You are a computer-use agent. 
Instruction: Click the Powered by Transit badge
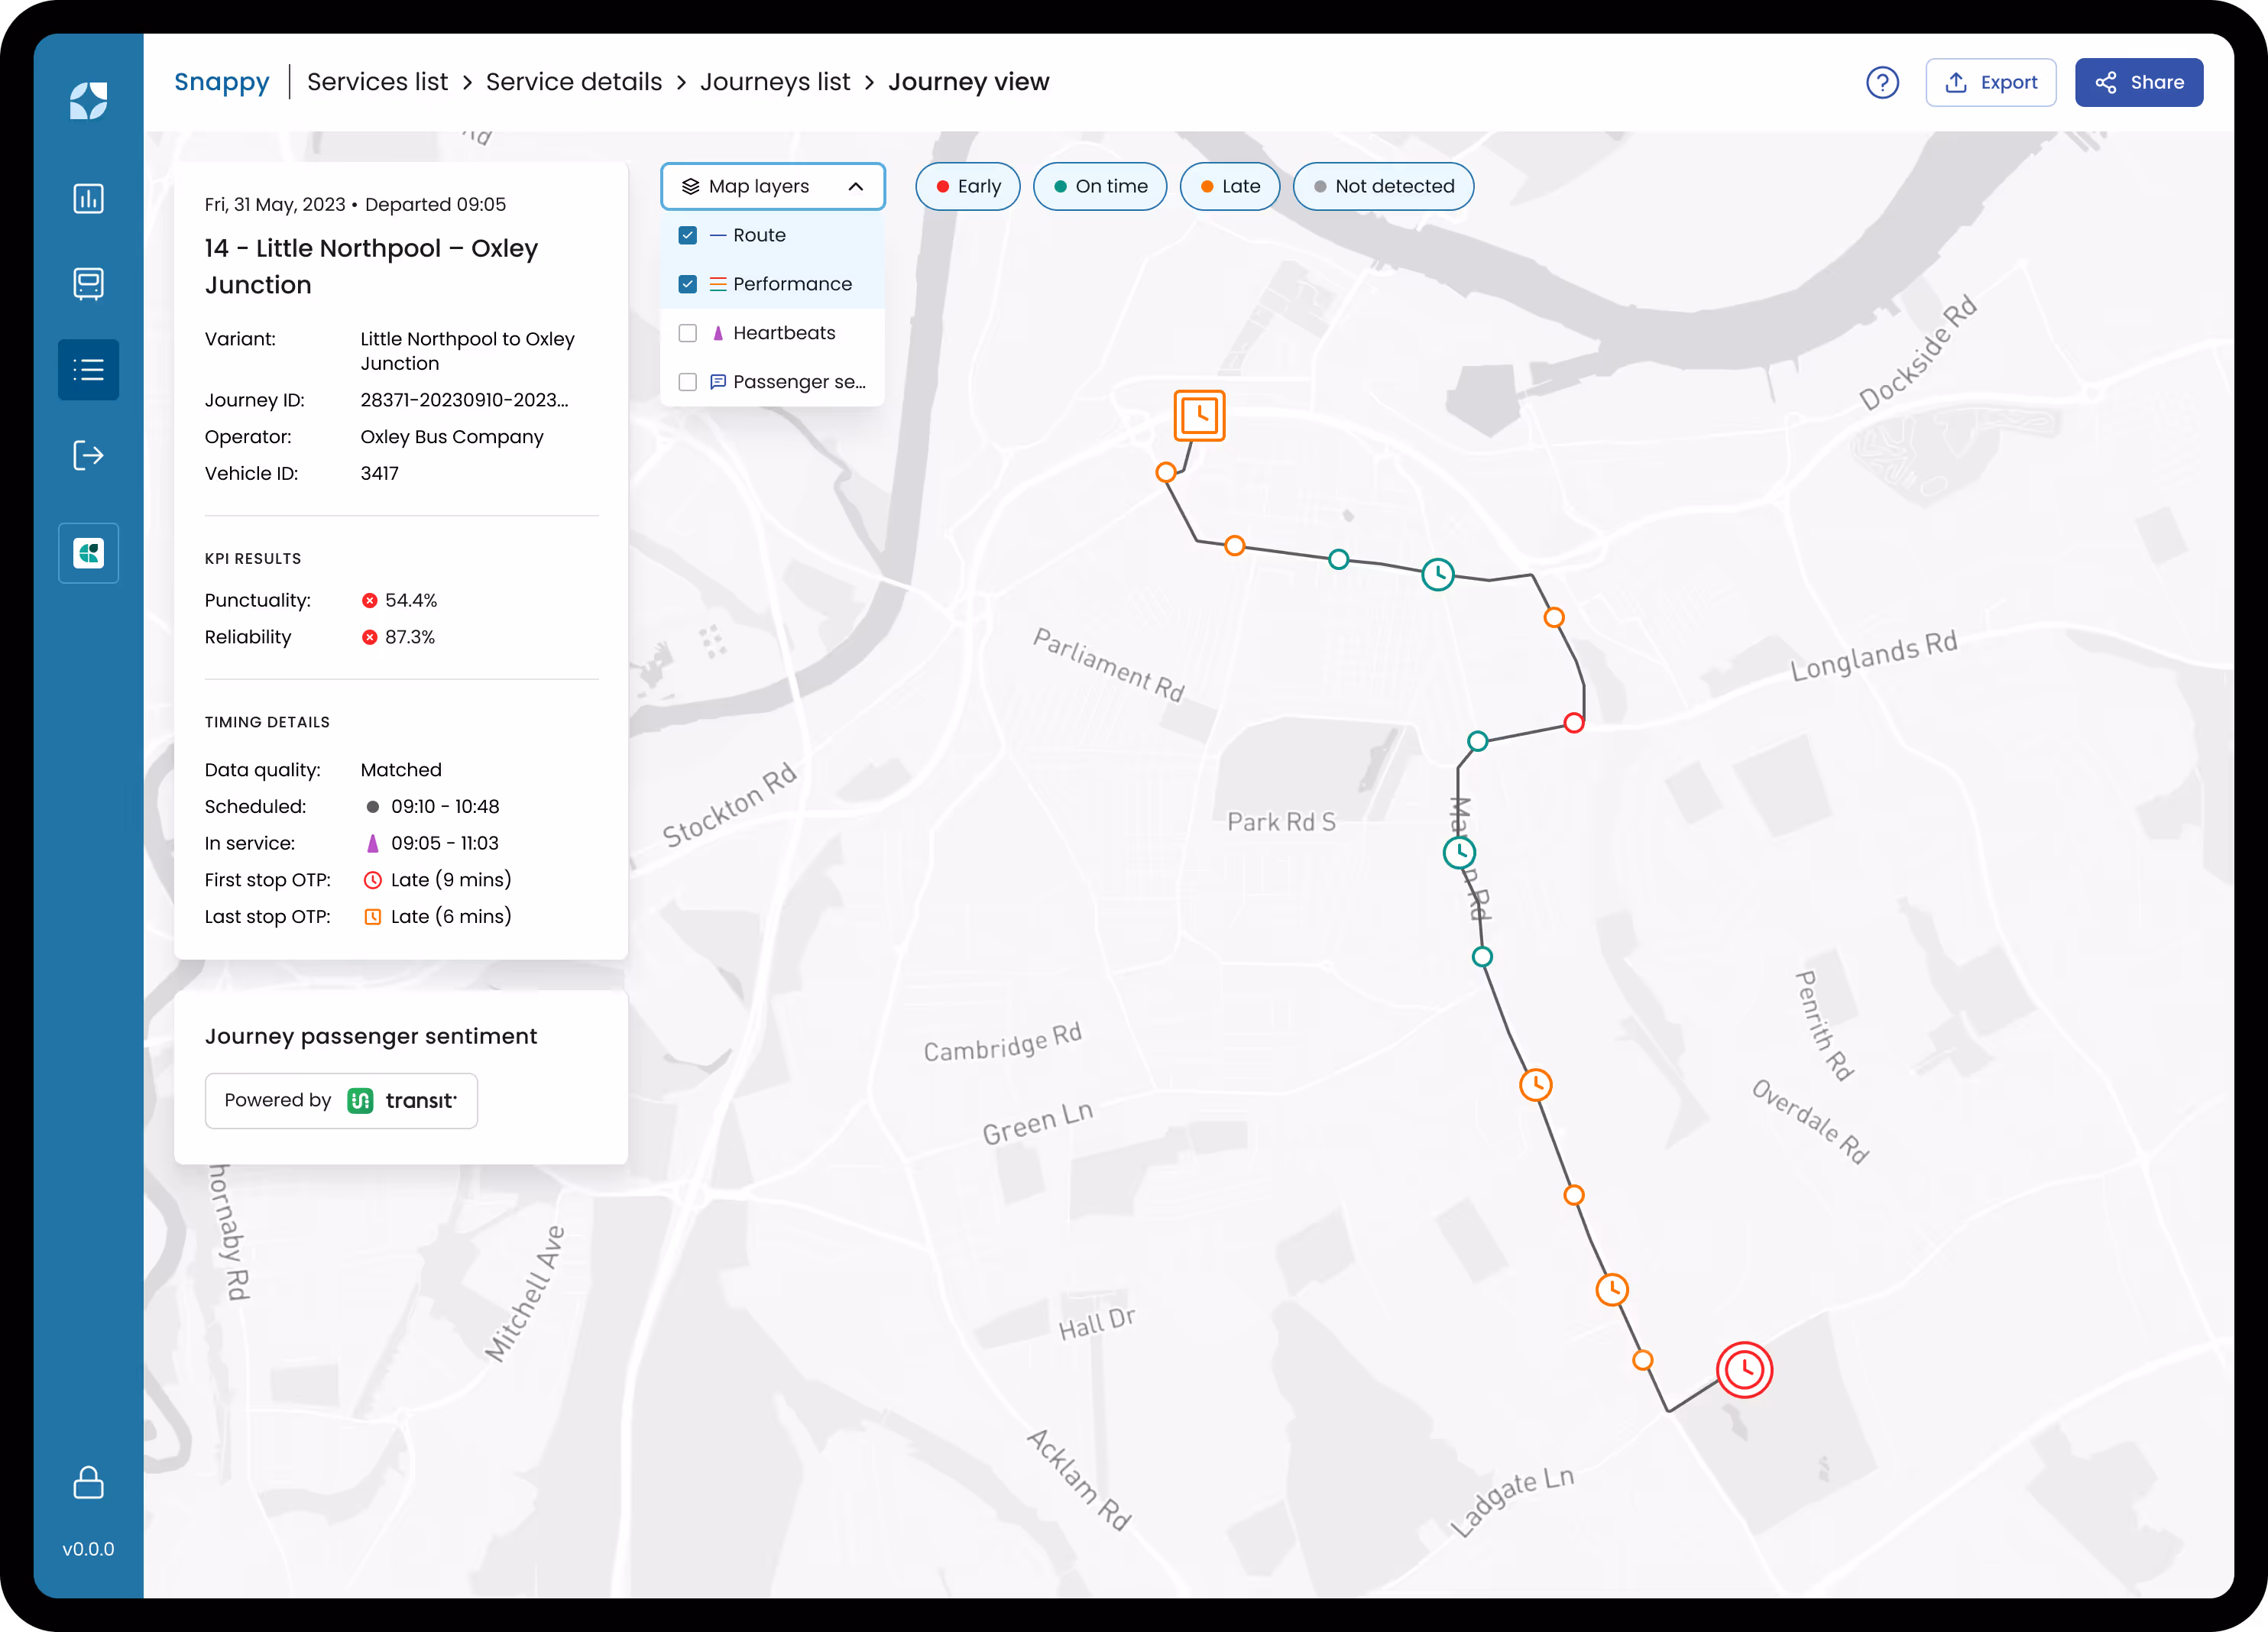coord(341,1100)
